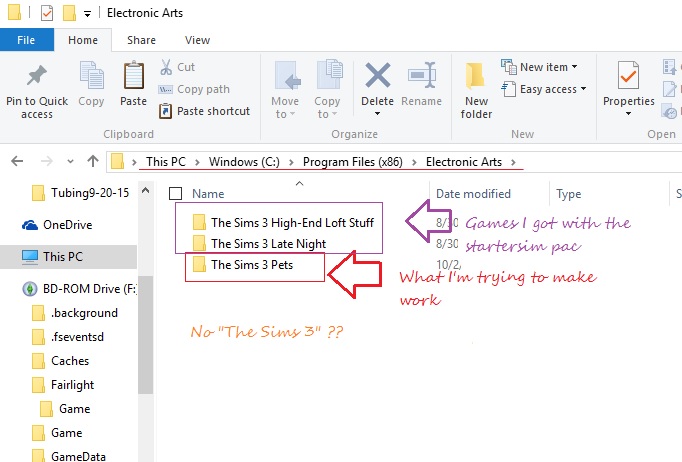682x462 pixels.
Task: Click the Up one level arrow
Action: coord(93,161)
